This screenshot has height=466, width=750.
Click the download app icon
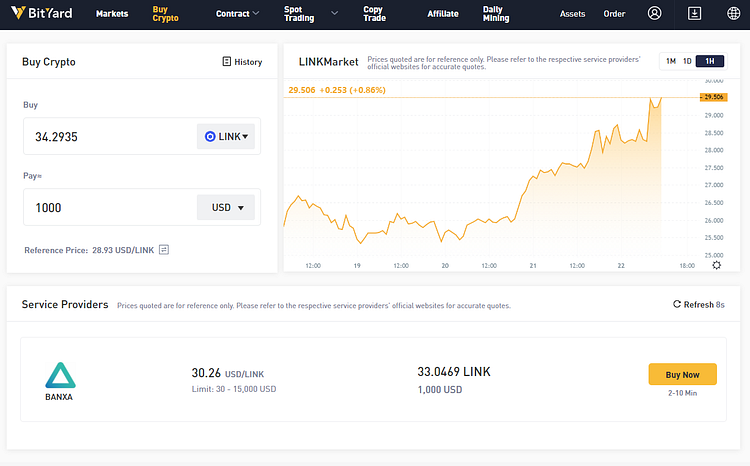coord(694,13)
